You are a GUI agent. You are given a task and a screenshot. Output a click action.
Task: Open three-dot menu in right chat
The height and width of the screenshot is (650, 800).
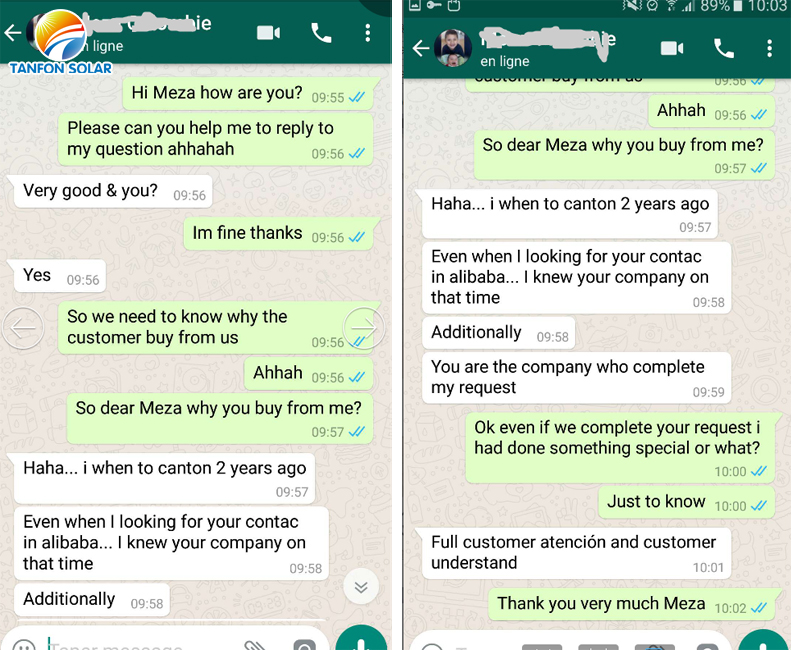coord(769,48)
